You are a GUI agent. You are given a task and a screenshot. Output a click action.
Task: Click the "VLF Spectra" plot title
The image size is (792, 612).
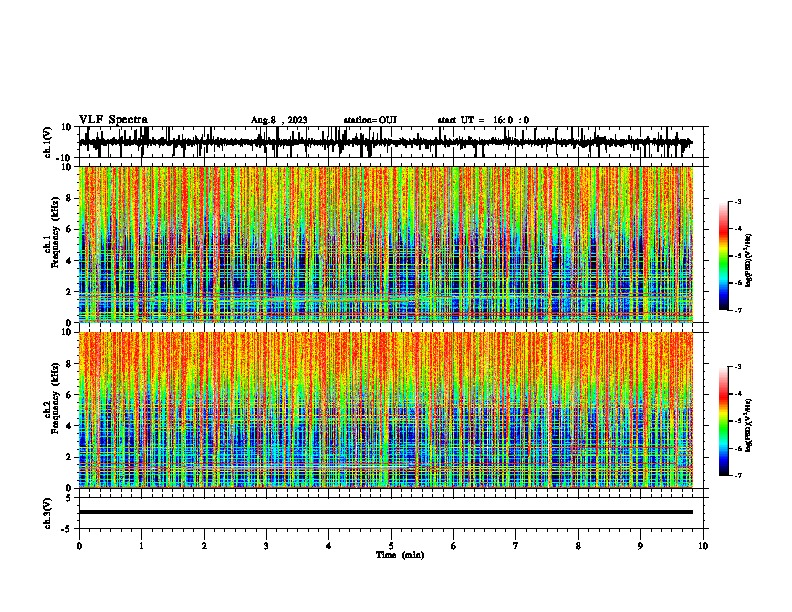click(113, 120)
